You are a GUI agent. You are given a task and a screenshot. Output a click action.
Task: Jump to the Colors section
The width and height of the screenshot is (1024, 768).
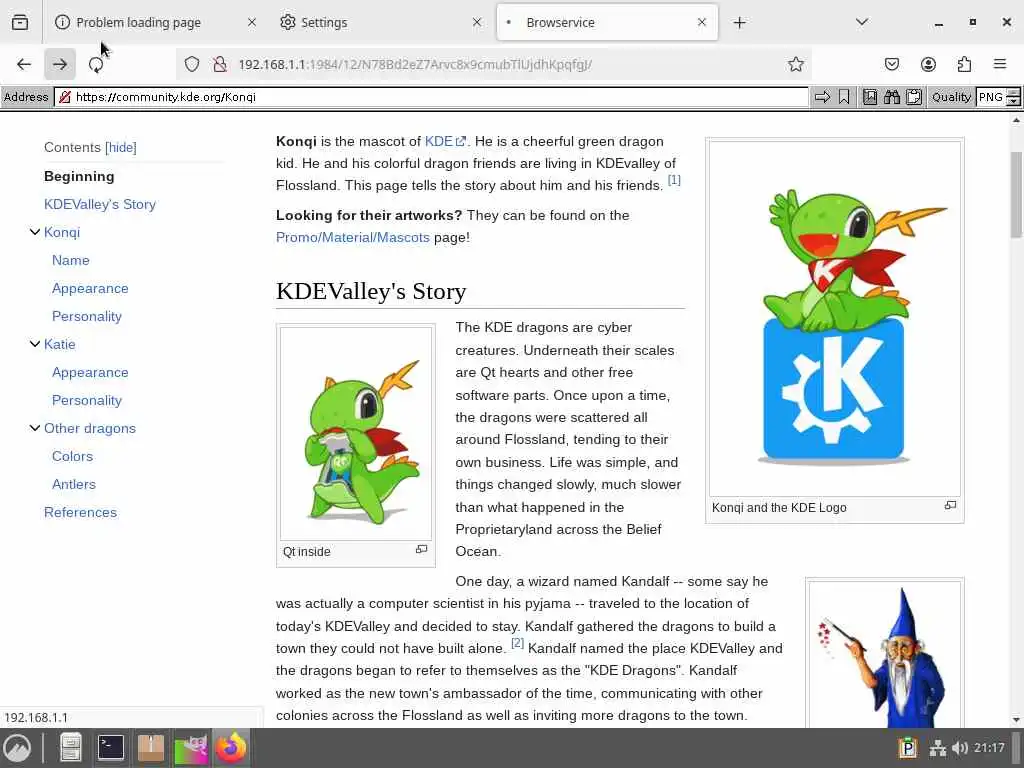pos(72,456)
